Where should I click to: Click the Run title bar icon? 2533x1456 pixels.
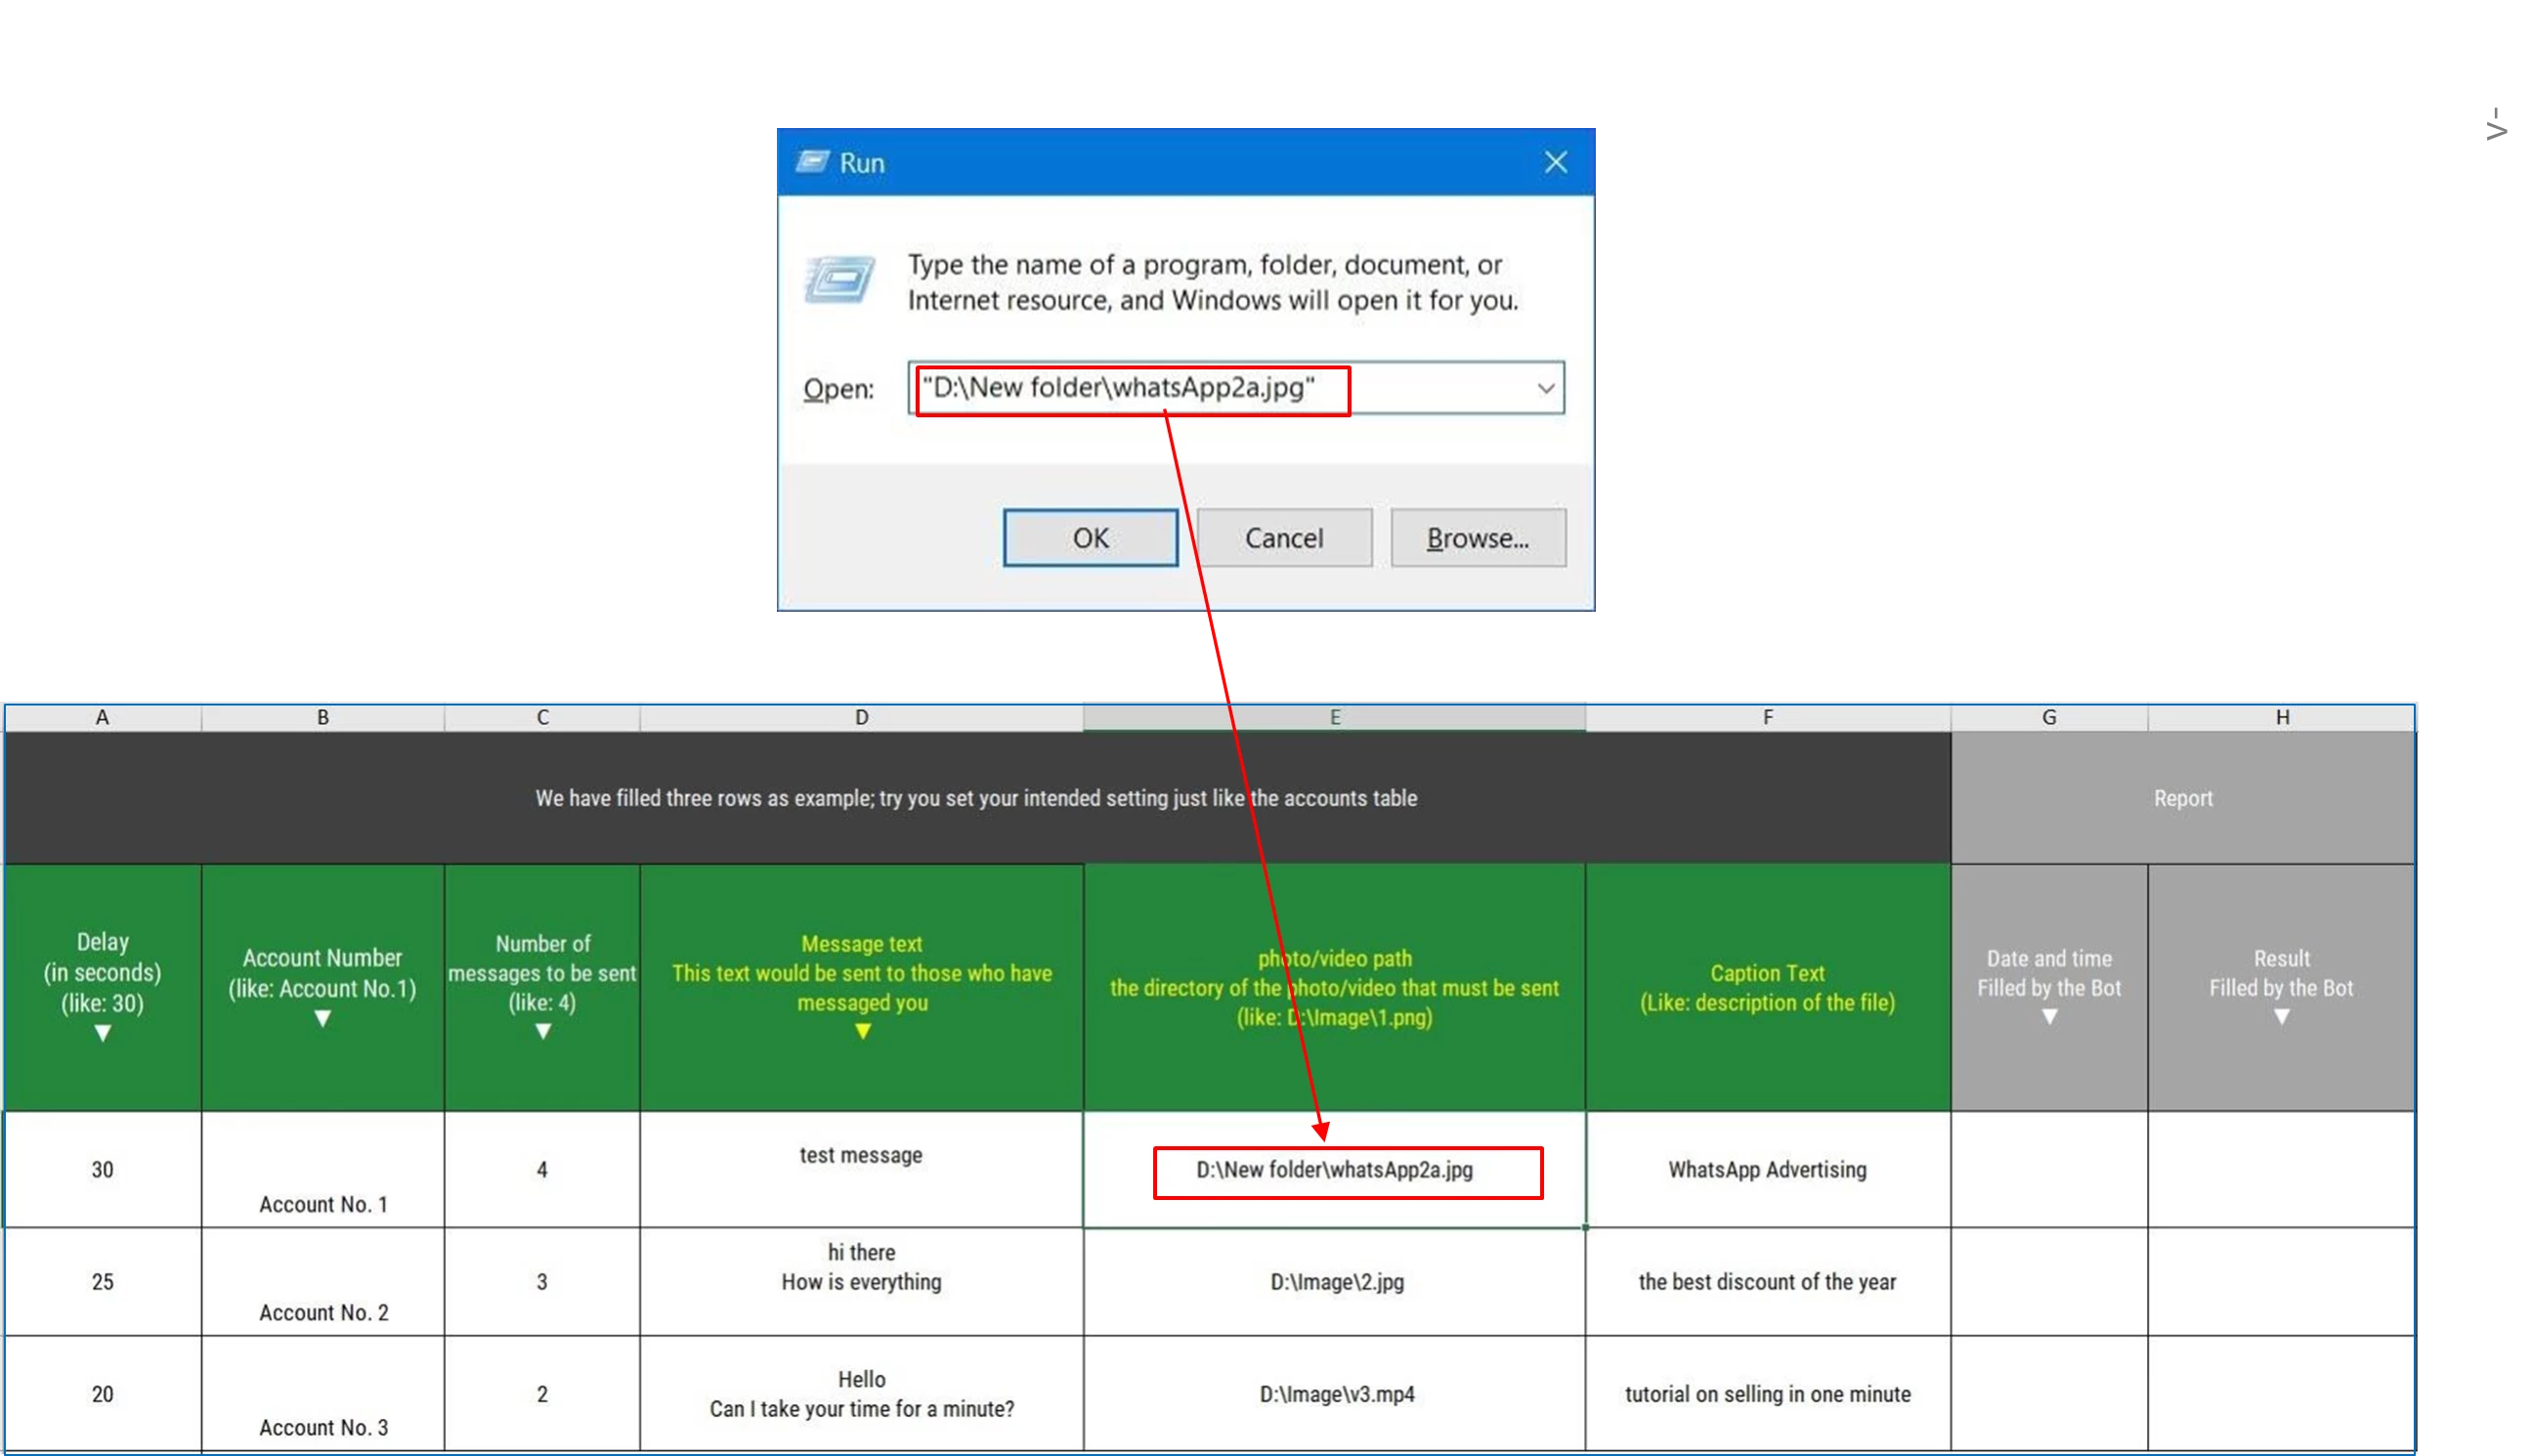pyautogui.click(x=812, y=162)
